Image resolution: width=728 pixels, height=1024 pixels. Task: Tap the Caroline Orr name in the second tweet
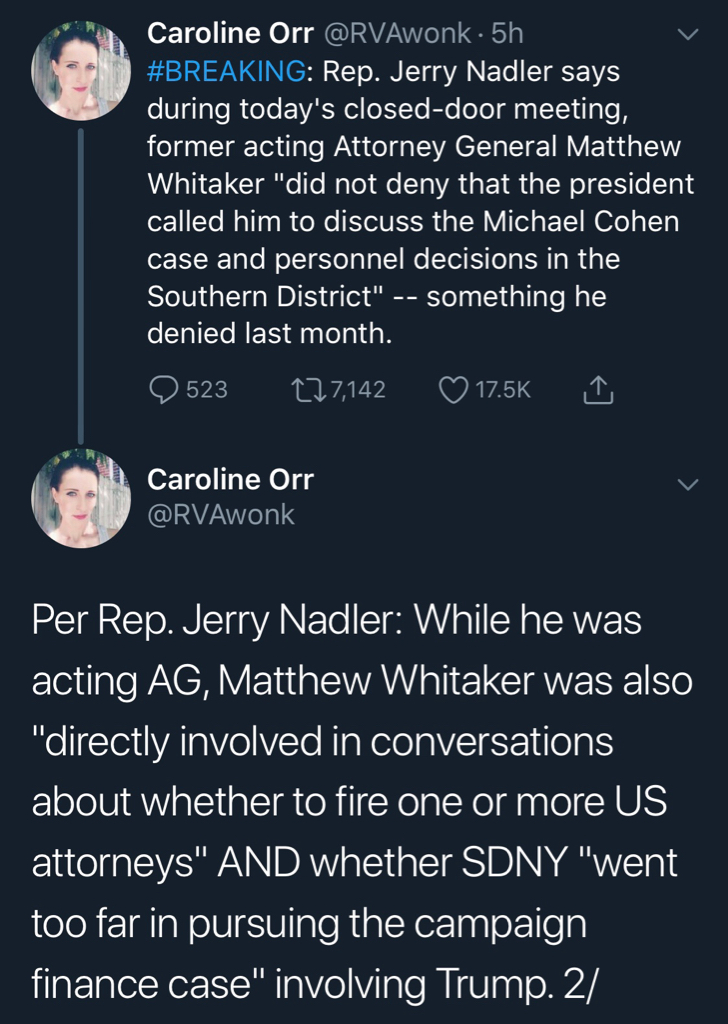point(230,479)
